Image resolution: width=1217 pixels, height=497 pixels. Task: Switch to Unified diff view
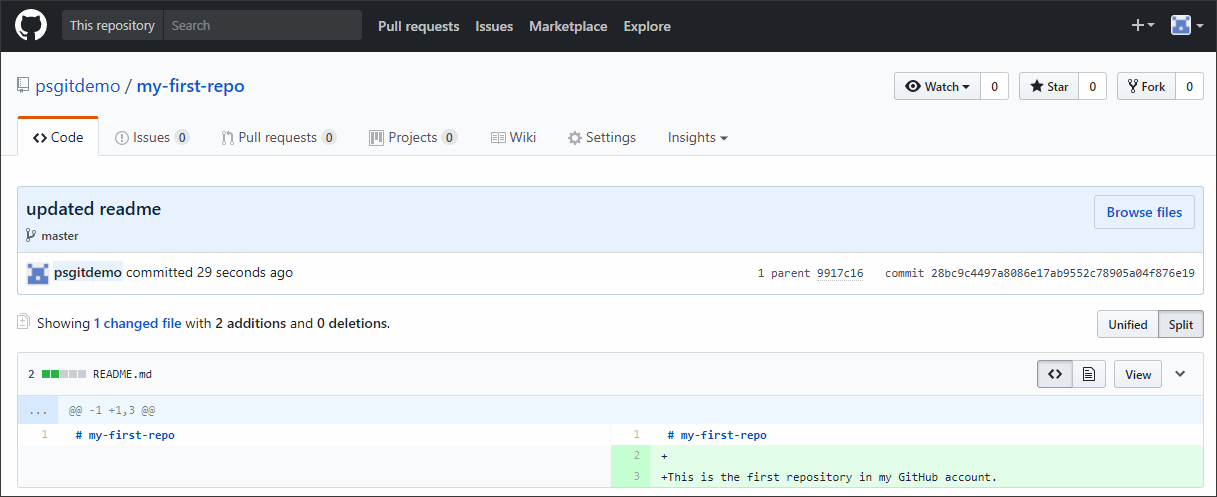point(1127,324)
